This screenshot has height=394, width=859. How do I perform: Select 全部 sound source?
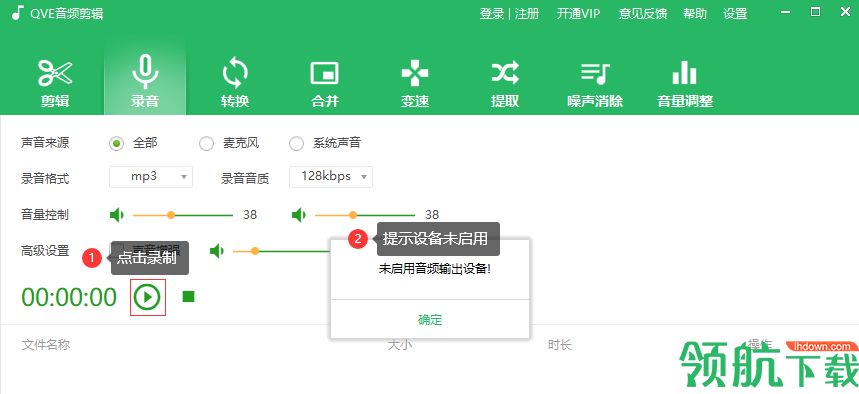[x=116, y=144]
